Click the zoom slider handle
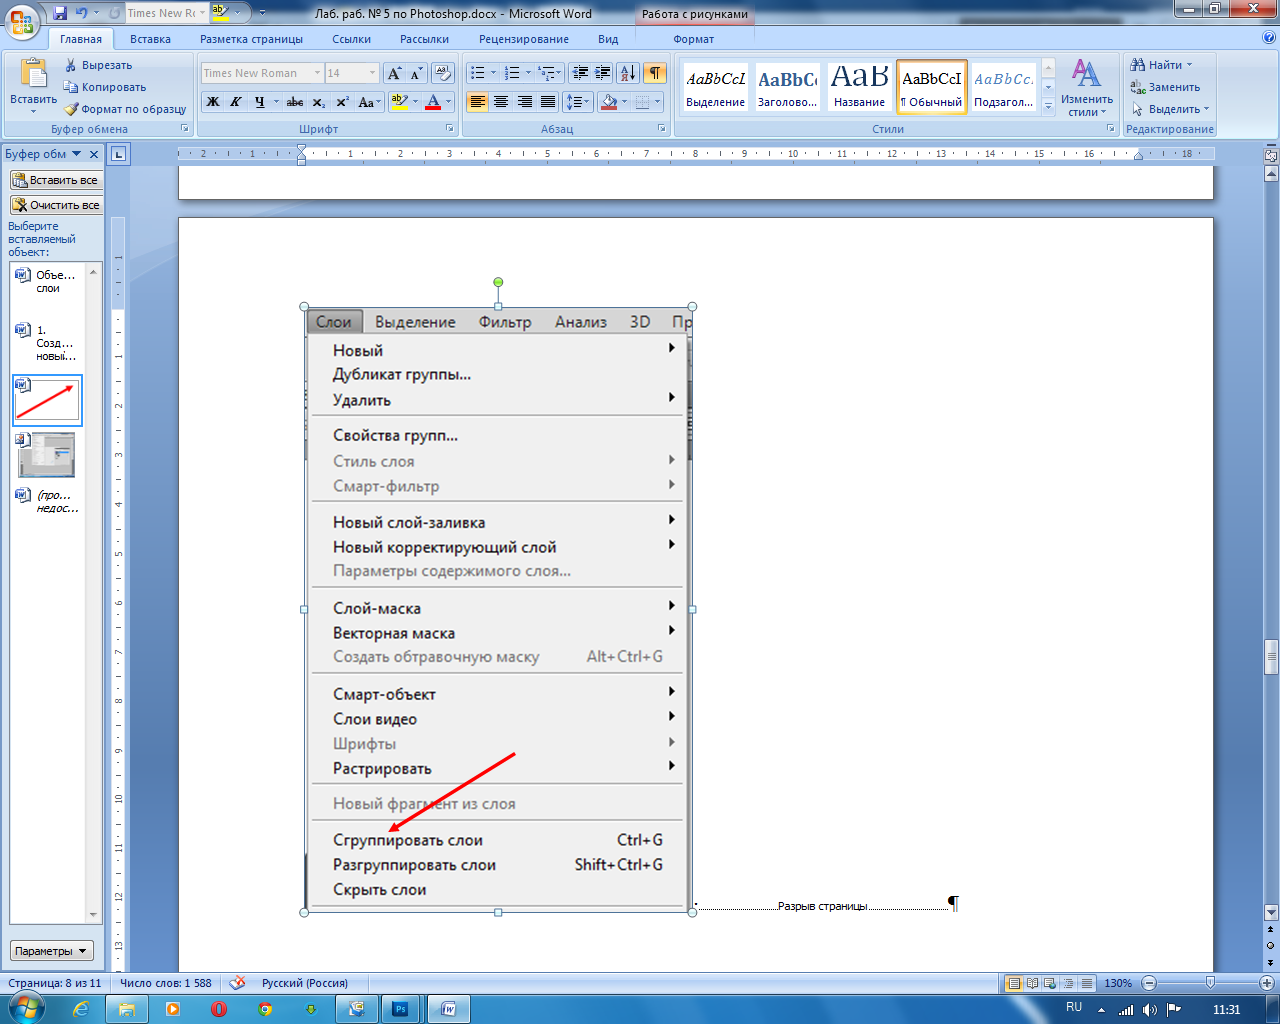The image size is (1280, 1024). (1210, 983)
